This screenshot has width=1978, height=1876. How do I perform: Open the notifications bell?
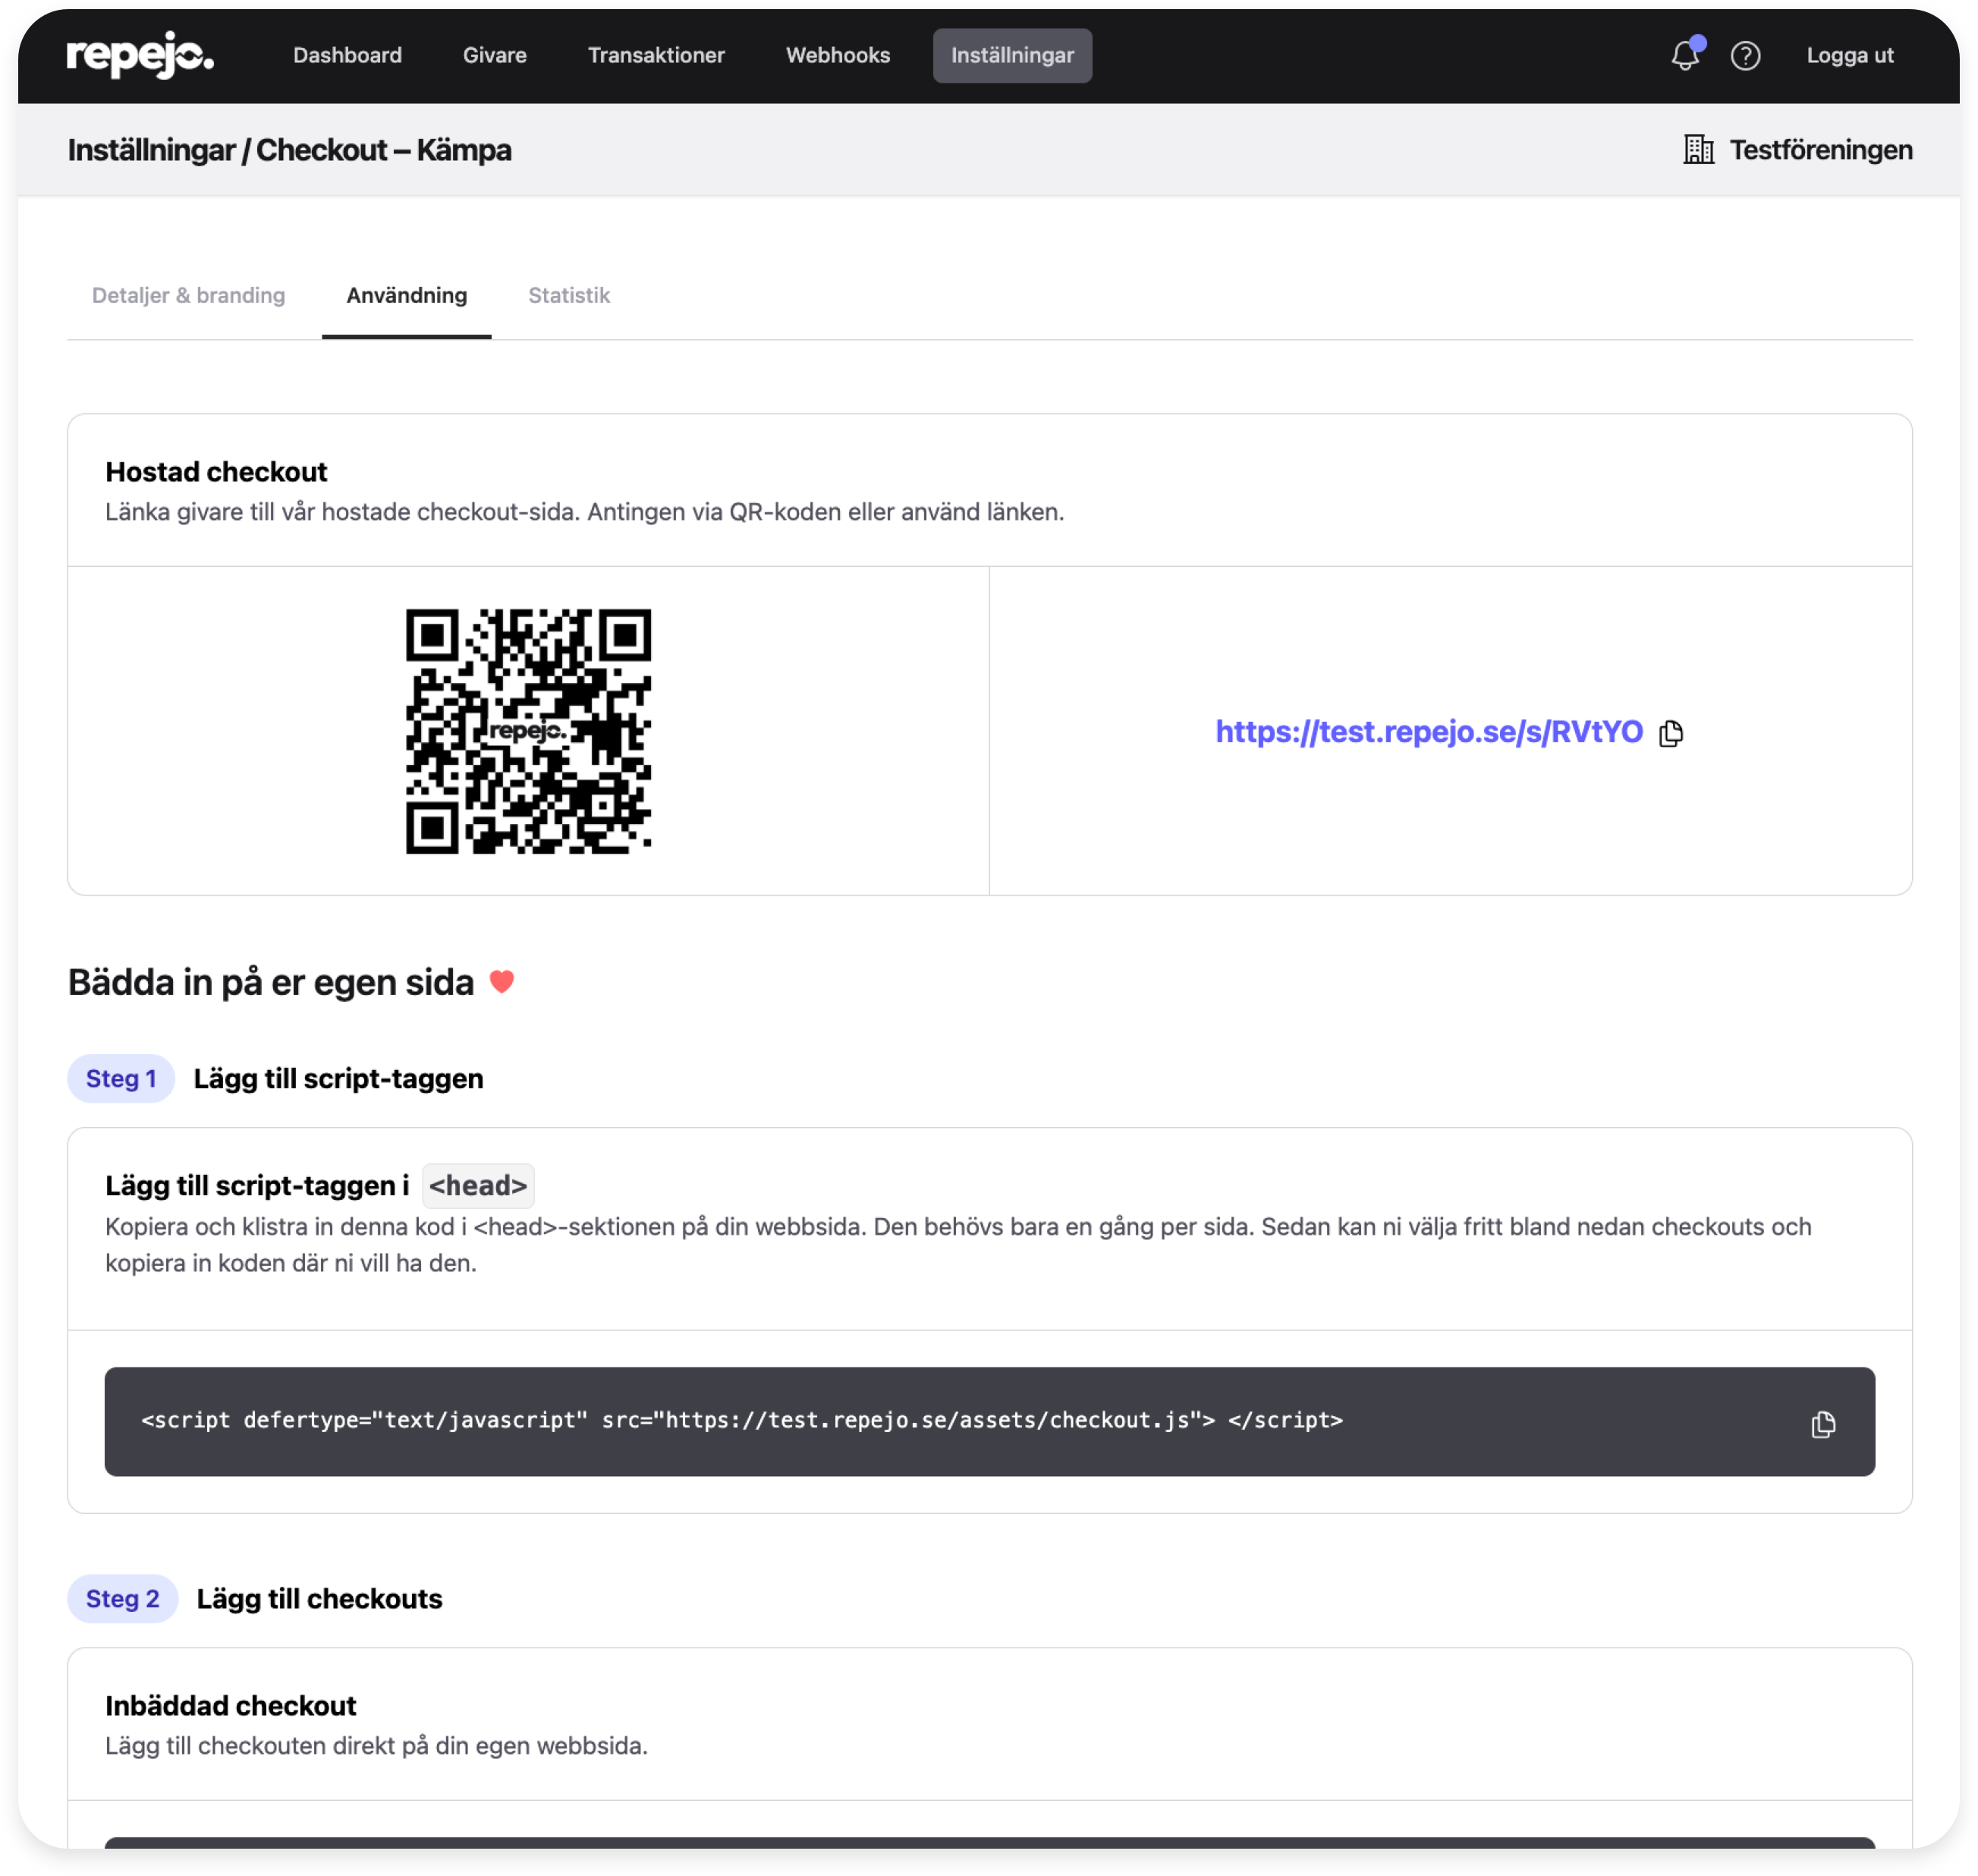coord(1685,55)
